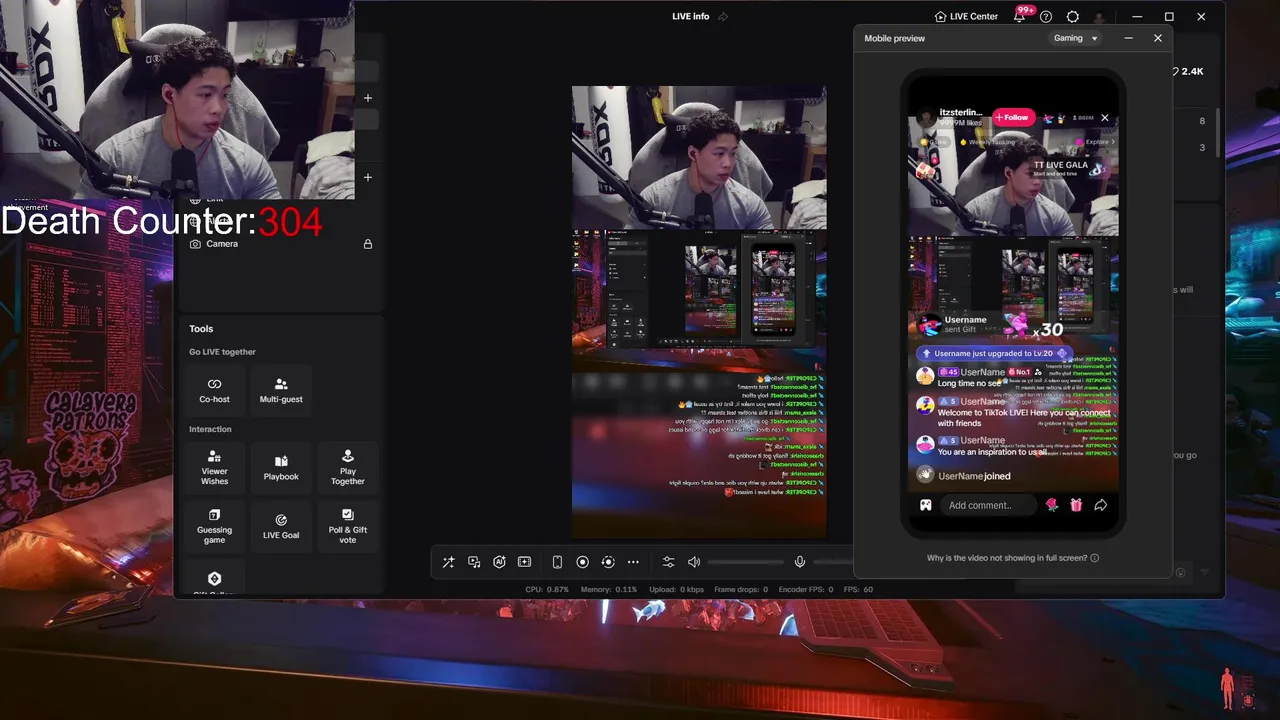The height and width of the screenshot is (720, 1280).
Task: Open Viewer Wishes interaction
Action: (x=214, y=466)
